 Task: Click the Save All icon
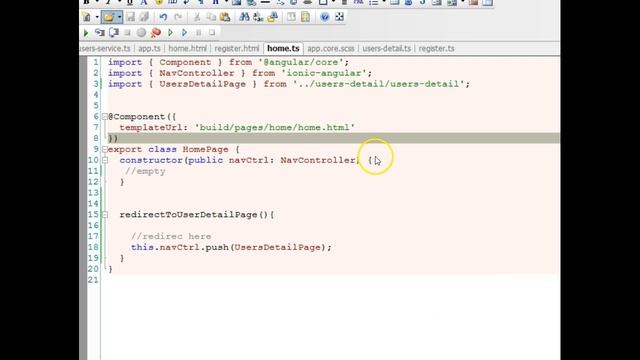[x=144, y=17]
